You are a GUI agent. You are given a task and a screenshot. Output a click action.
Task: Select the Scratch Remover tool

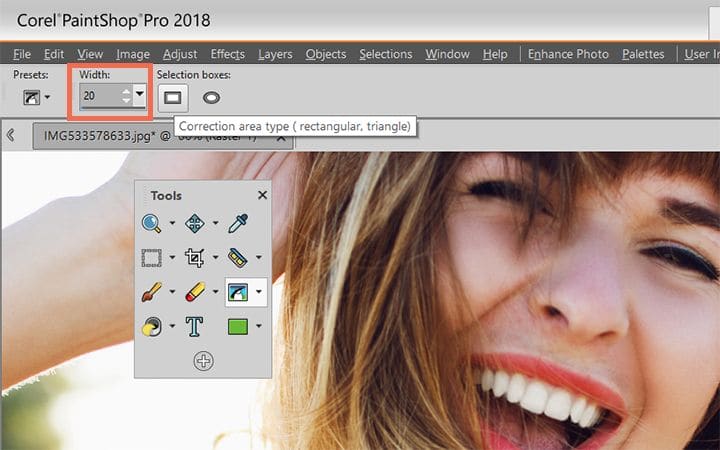pos(238,292)
